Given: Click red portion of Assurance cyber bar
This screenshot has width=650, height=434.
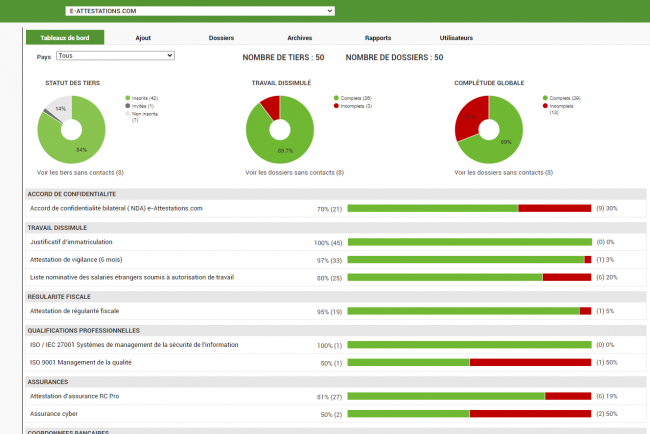Looking at the screenshot, I should 530,413.
